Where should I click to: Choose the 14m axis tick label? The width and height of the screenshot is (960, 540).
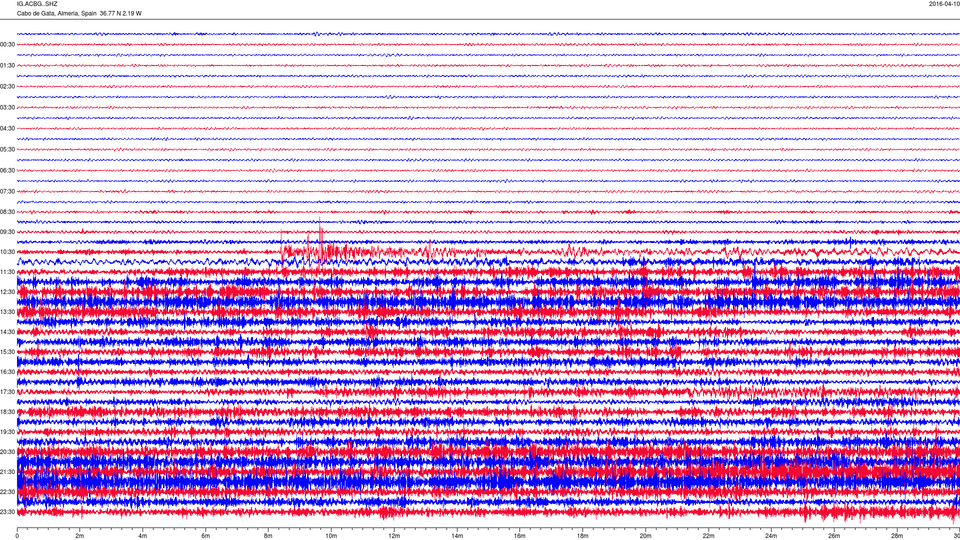click(457, 536)
